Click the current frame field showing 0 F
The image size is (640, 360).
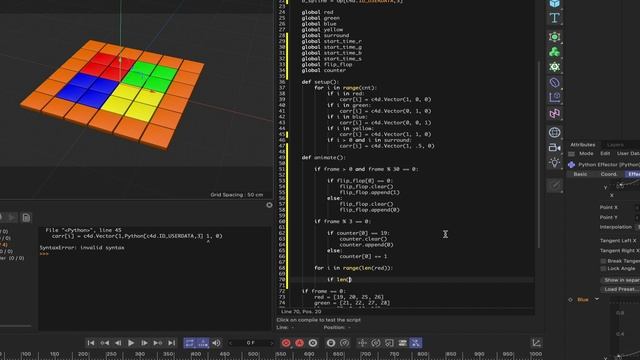251,343
